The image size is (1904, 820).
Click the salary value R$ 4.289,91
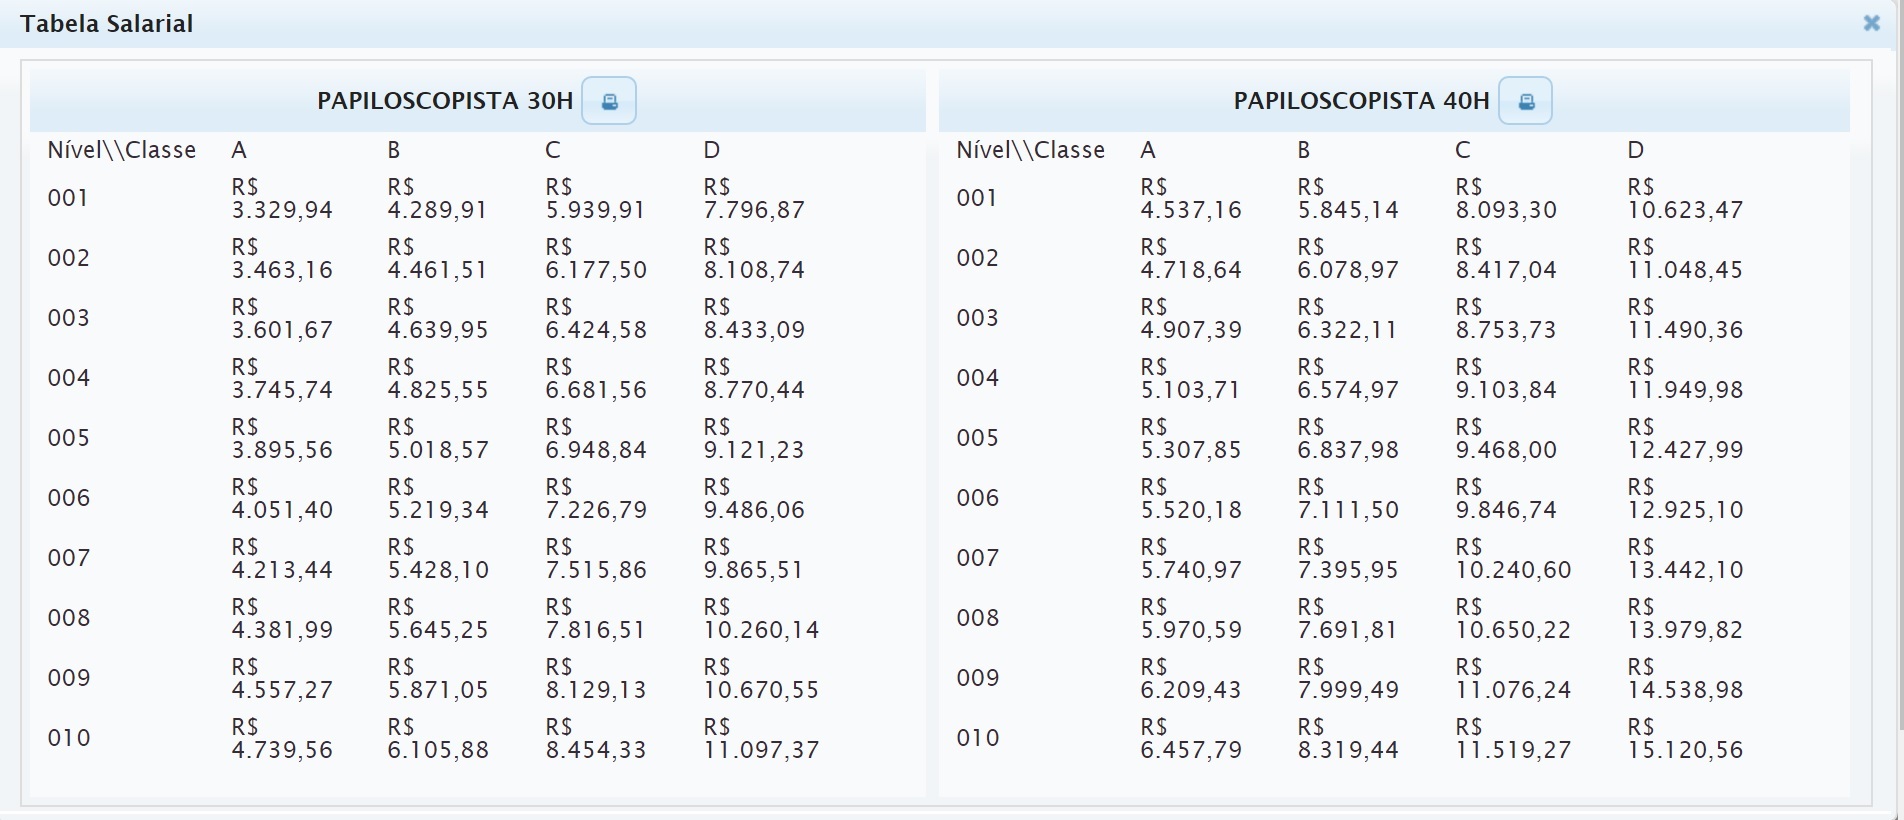click(x=438, y=199)
